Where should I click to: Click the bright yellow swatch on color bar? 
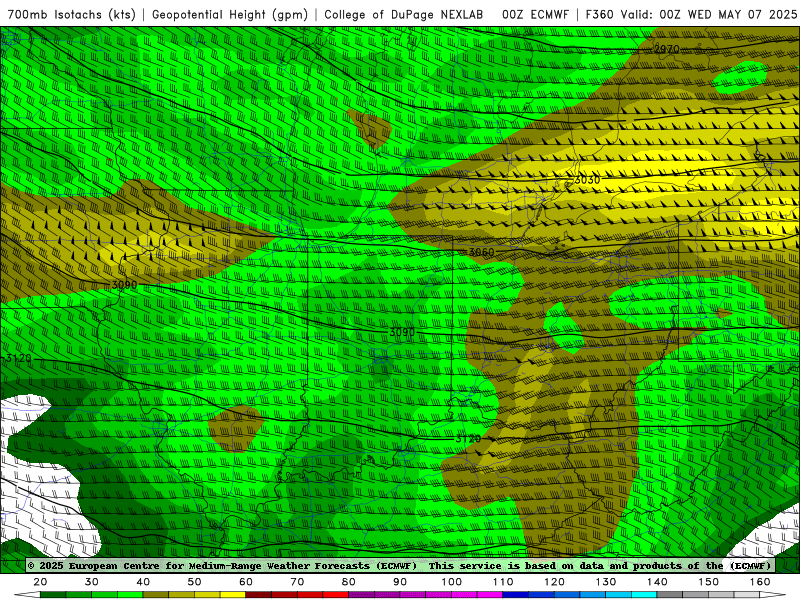click(x=233, y=594)
